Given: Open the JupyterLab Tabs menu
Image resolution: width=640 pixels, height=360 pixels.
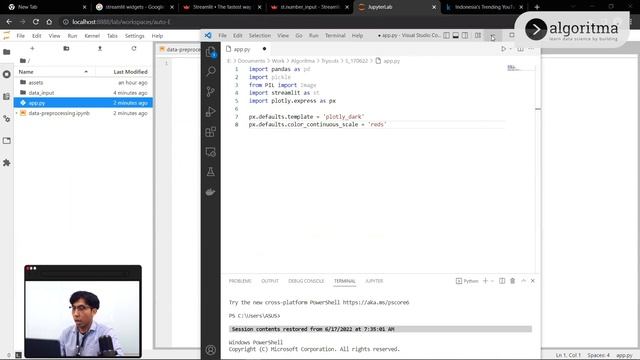Looking at the screenshot, I should [x=112, y=36].
